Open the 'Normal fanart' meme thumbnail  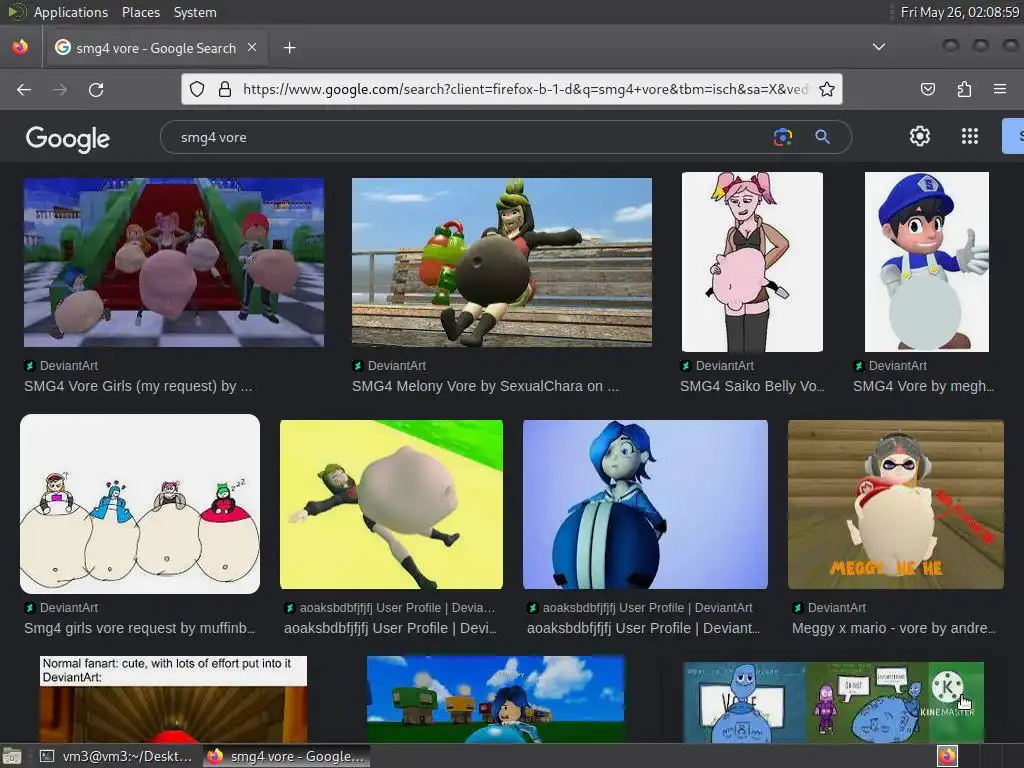[x=173, y=699]
